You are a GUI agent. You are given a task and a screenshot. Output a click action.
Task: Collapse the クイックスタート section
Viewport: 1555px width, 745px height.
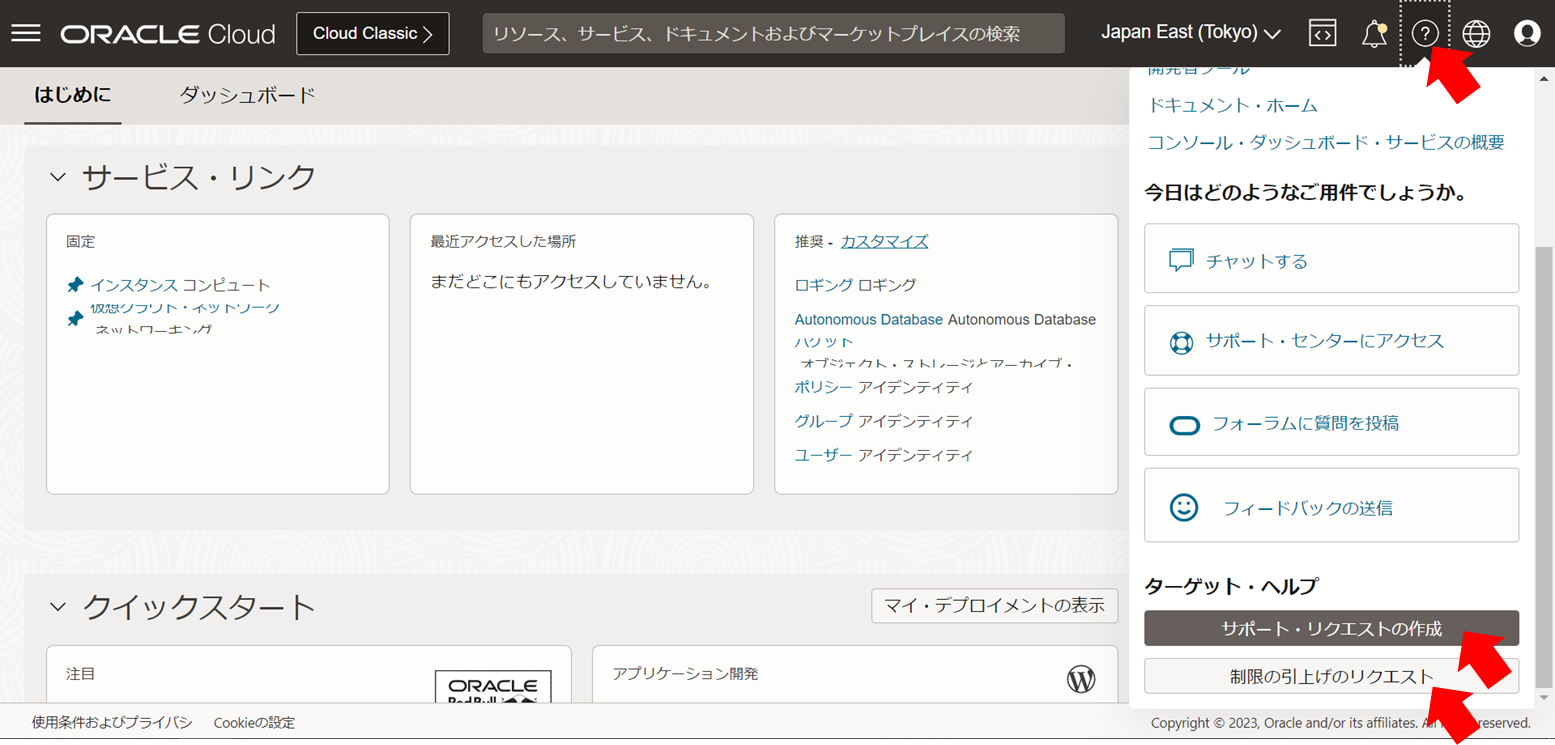click(57, 605)
